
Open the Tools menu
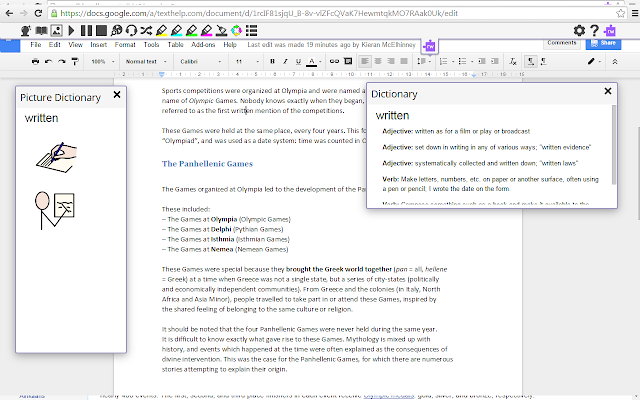click(151, 44)
